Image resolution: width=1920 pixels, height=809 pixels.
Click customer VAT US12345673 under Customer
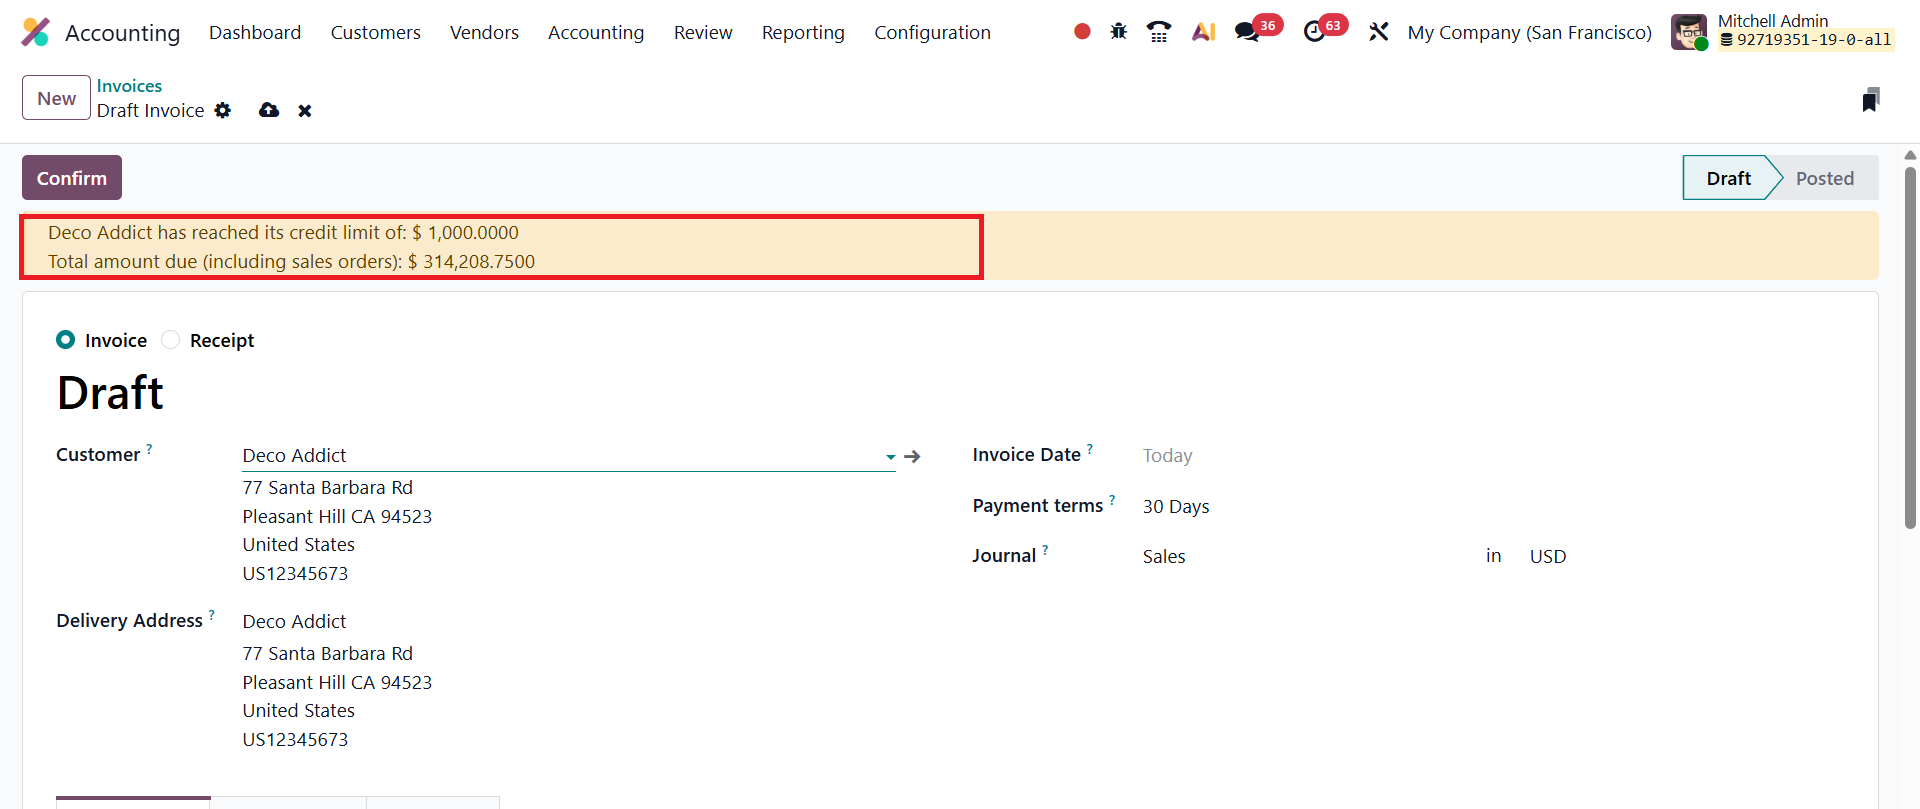pos(295,573)
